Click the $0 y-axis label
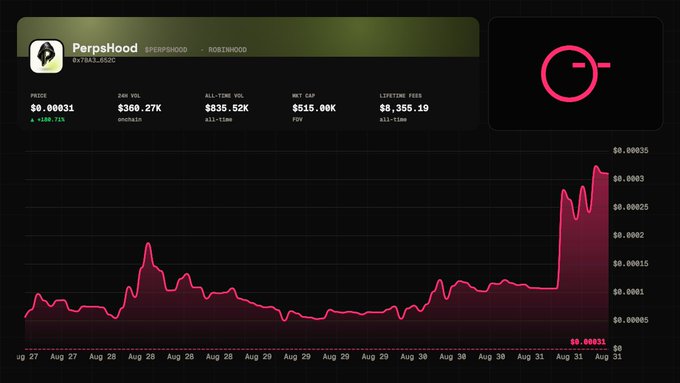680x383 pixels. [618, 348]
